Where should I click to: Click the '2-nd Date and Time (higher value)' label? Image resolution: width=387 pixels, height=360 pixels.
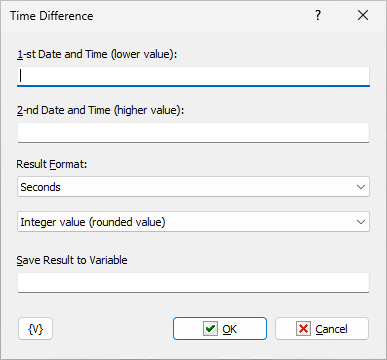pyautogui.click(x=100, y=110)
